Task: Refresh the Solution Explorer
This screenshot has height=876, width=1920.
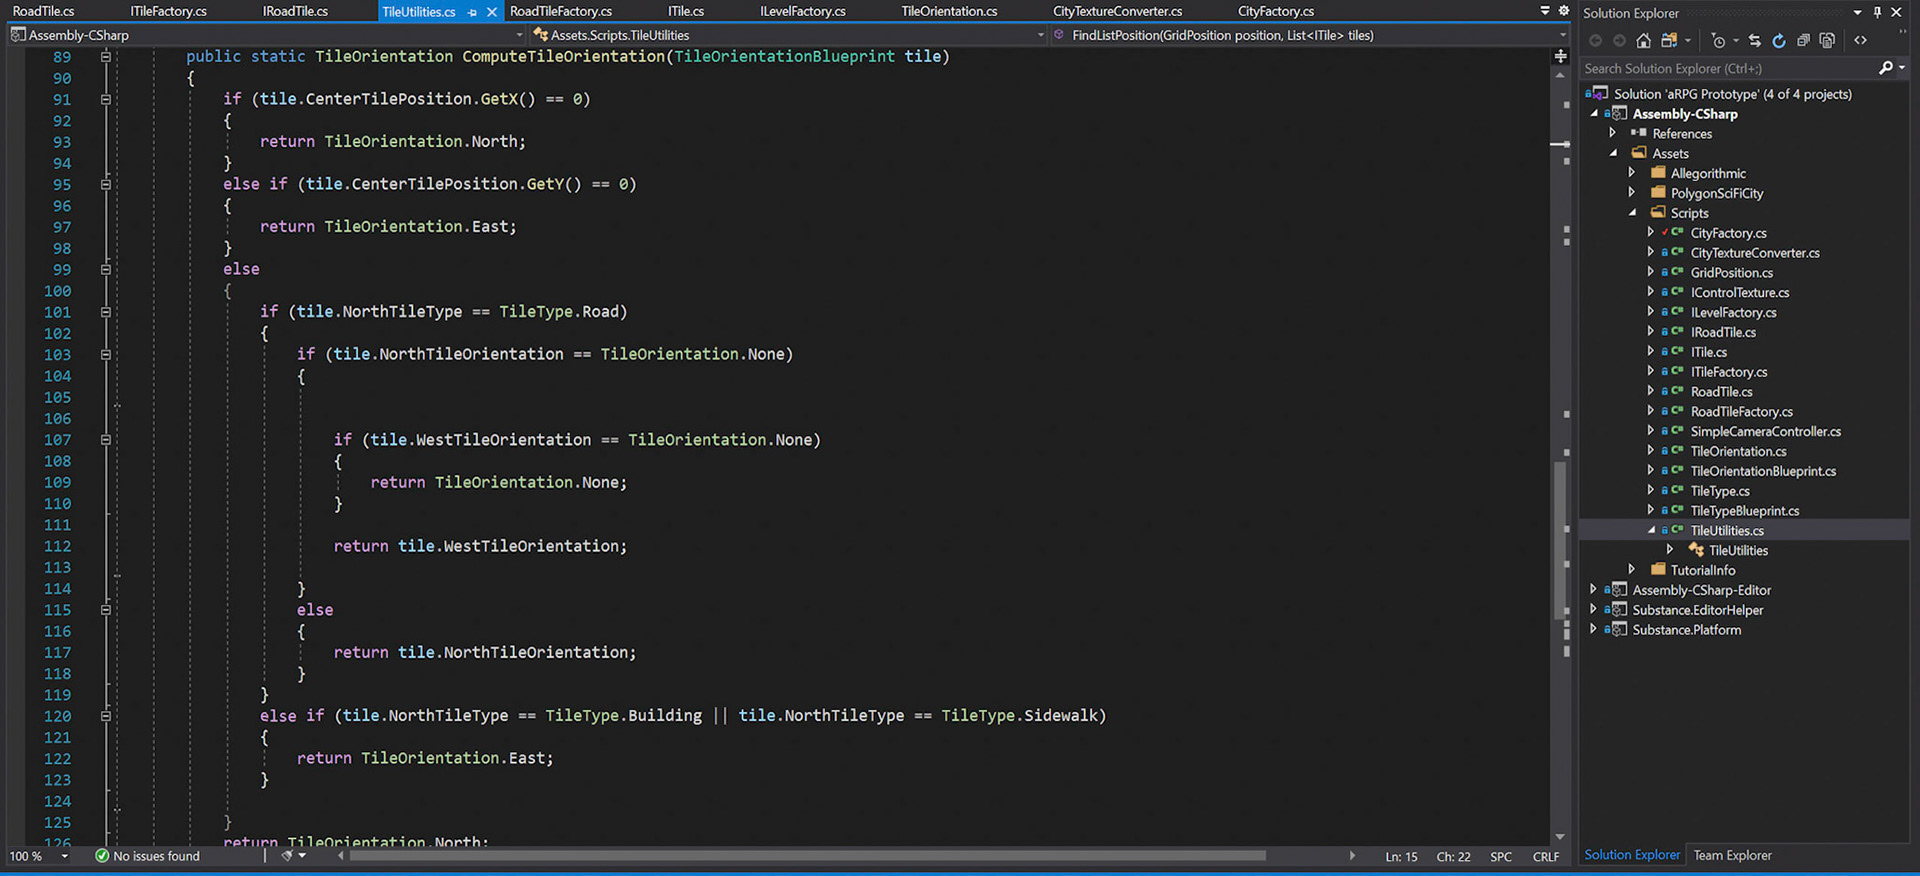Action: [x=1778, y=41]
